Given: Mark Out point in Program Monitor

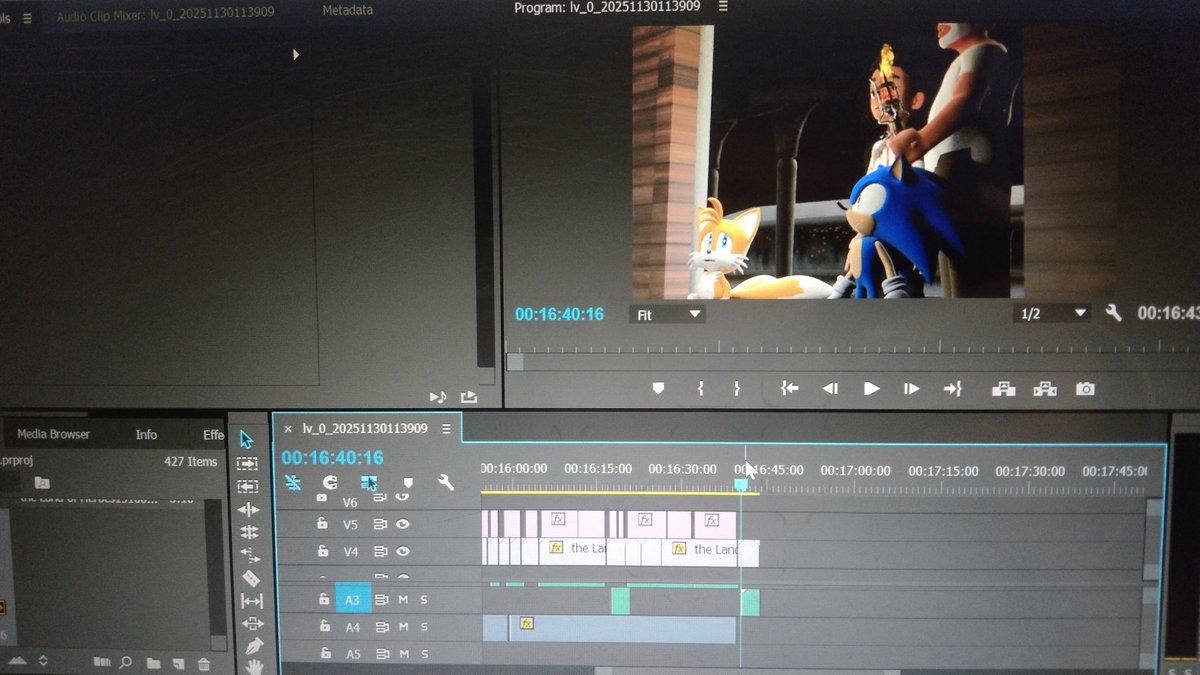Looking at the screenshot, I should (737, 388).
